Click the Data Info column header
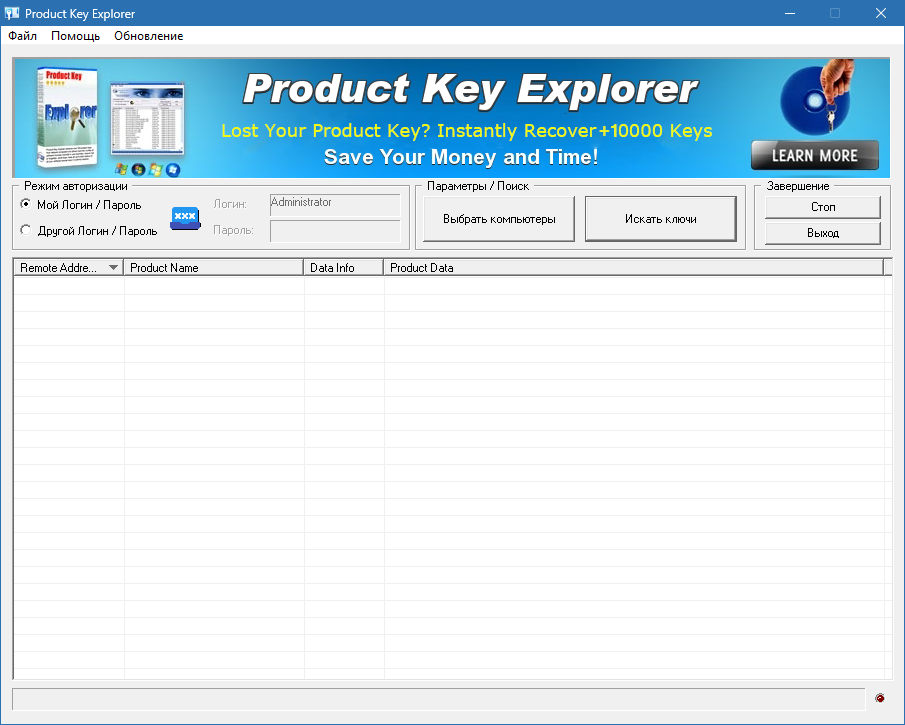Image resolution: width=905 pixels, height=725 pixels. point(343,267)
